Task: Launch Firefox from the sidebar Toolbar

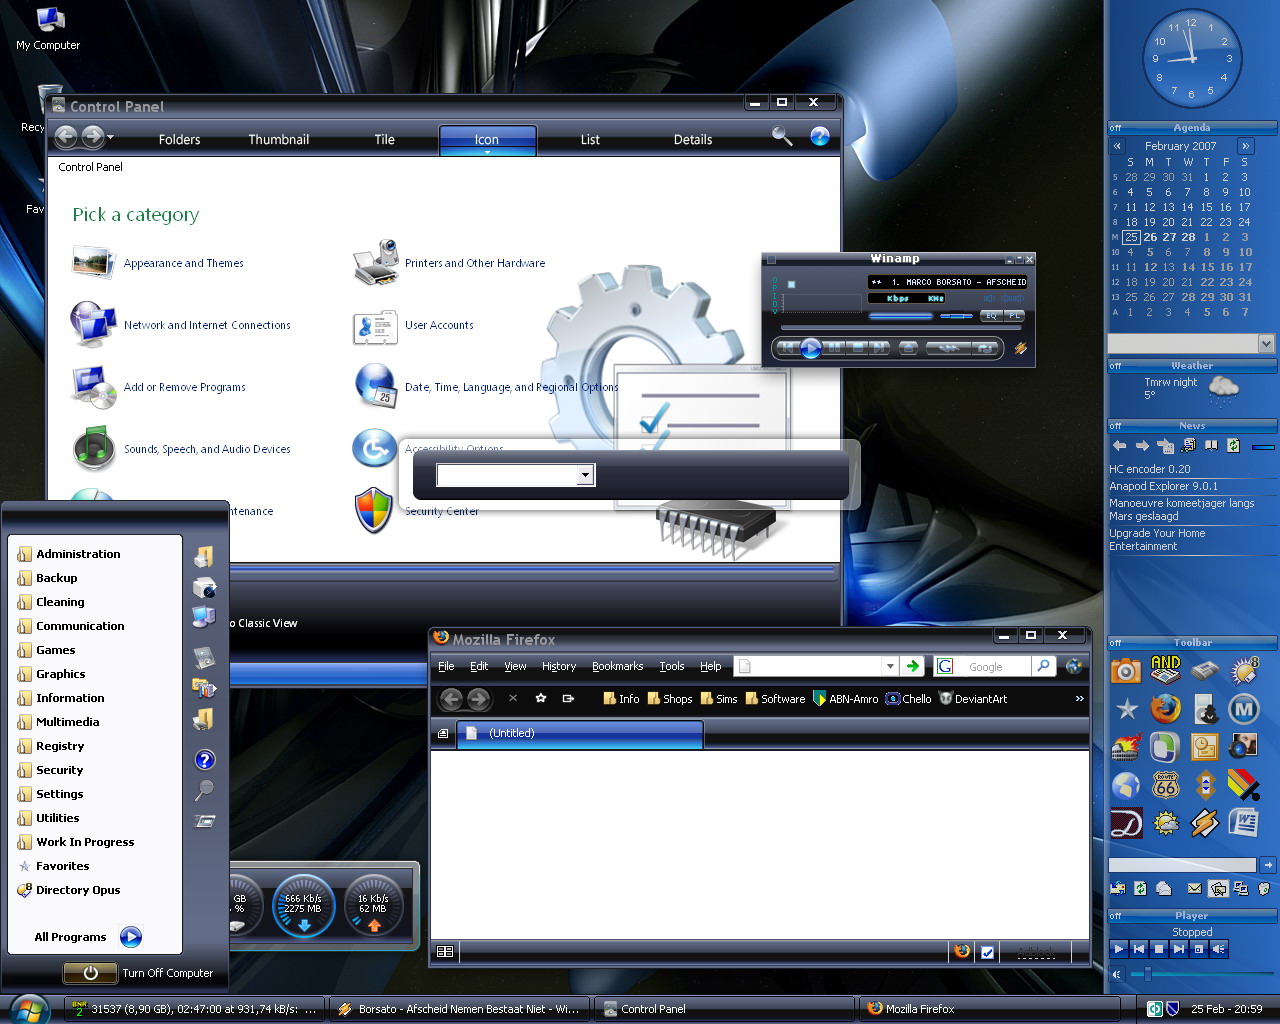Action: pyautogui.click(x=1165, y=709)
